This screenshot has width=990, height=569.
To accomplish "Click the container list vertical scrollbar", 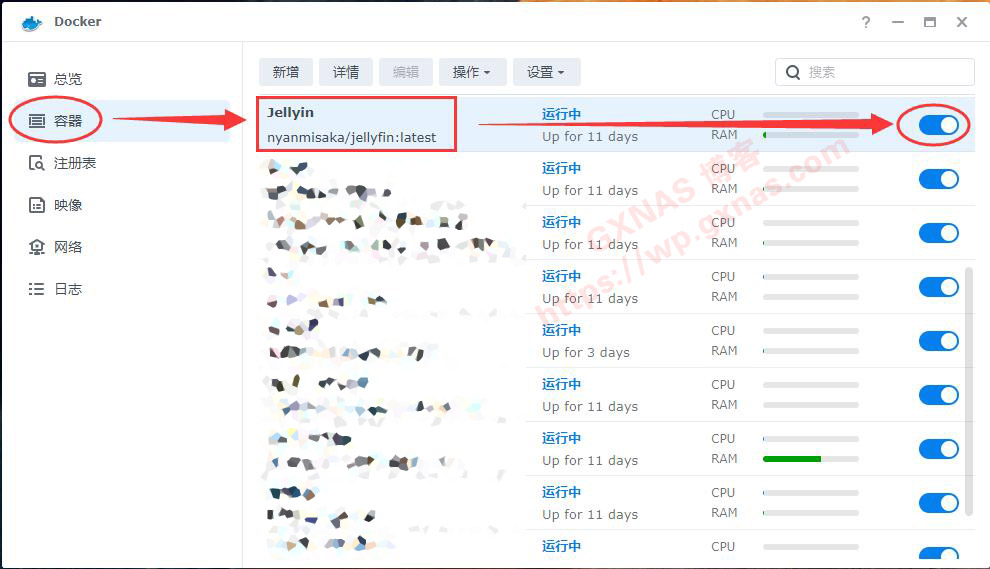I will click(967, 390).
